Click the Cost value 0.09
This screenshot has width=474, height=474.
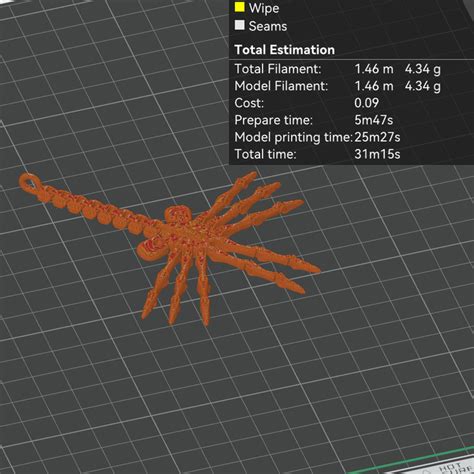366,103
